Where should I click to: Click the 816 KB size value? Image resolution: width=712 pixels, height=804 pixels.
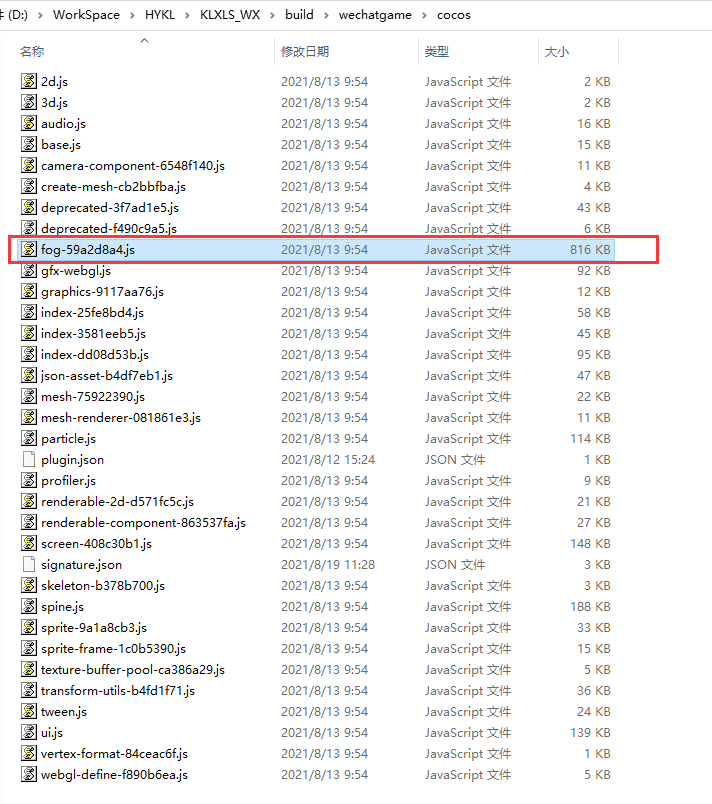coord(590,249)
